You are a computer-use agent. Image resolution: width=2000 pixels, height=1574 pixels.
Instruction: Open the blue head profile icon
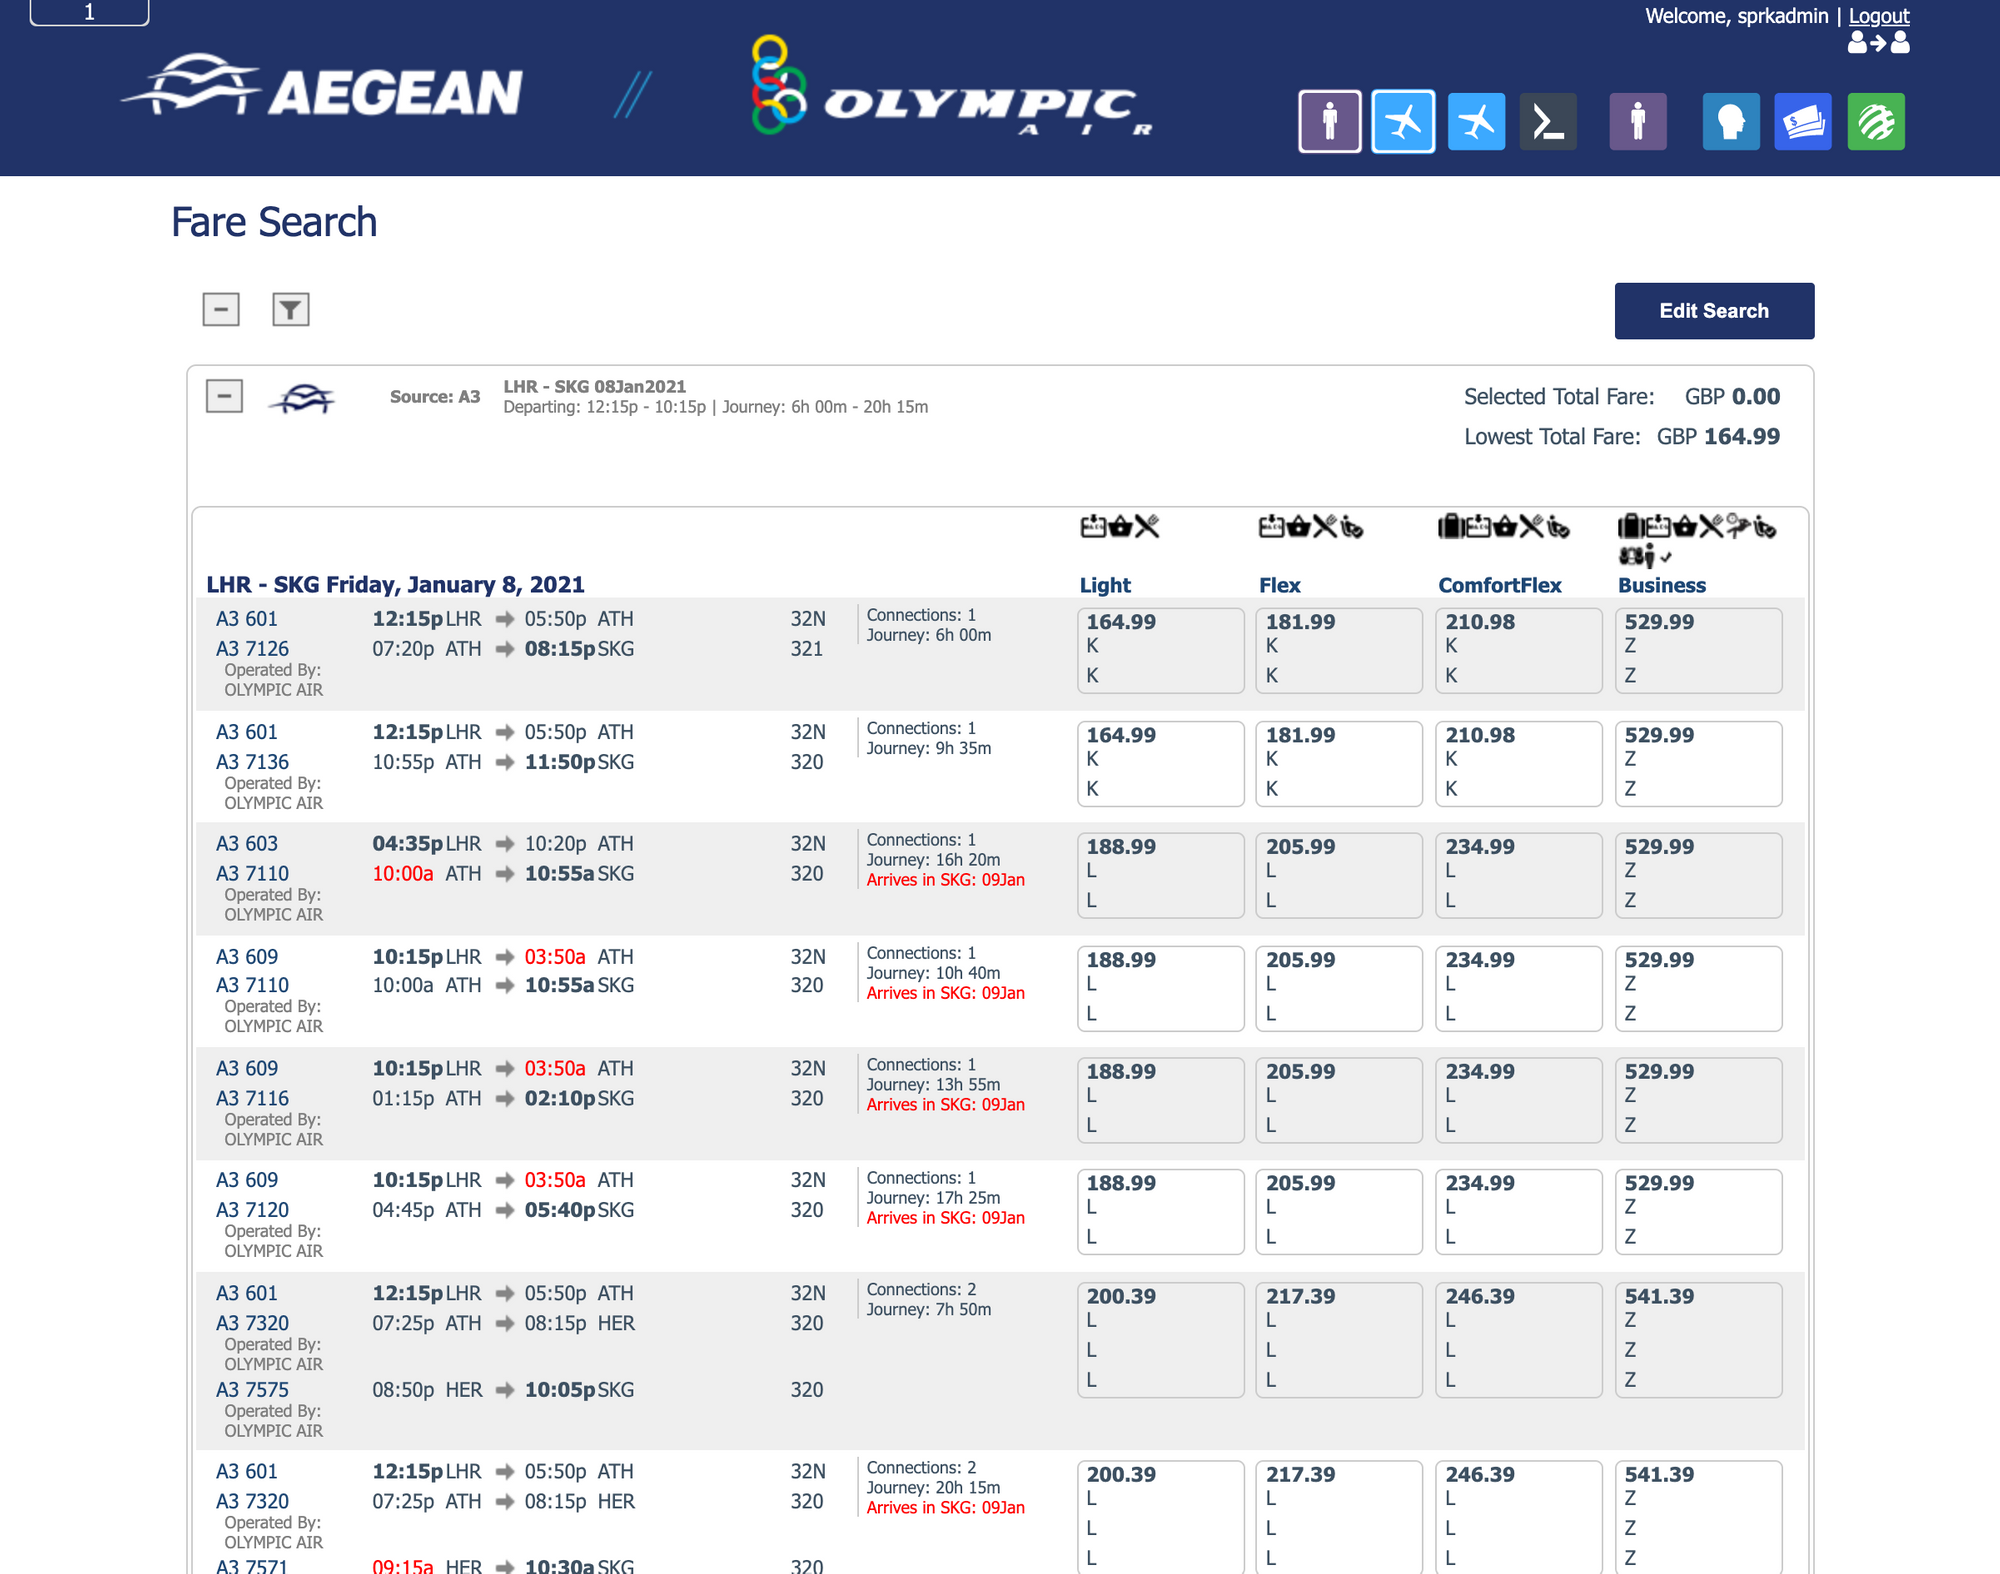click(1730, 122)
